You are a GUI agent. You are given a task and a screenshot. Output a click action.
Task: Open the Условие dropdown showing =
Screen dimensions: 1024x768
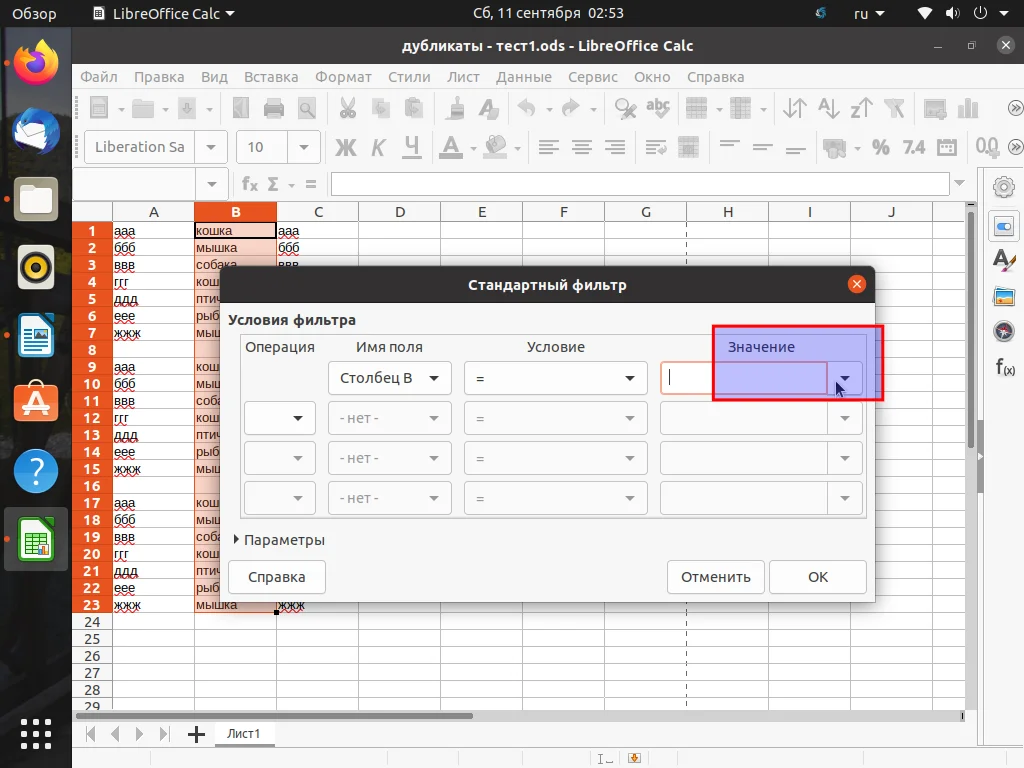click(628, 378)
